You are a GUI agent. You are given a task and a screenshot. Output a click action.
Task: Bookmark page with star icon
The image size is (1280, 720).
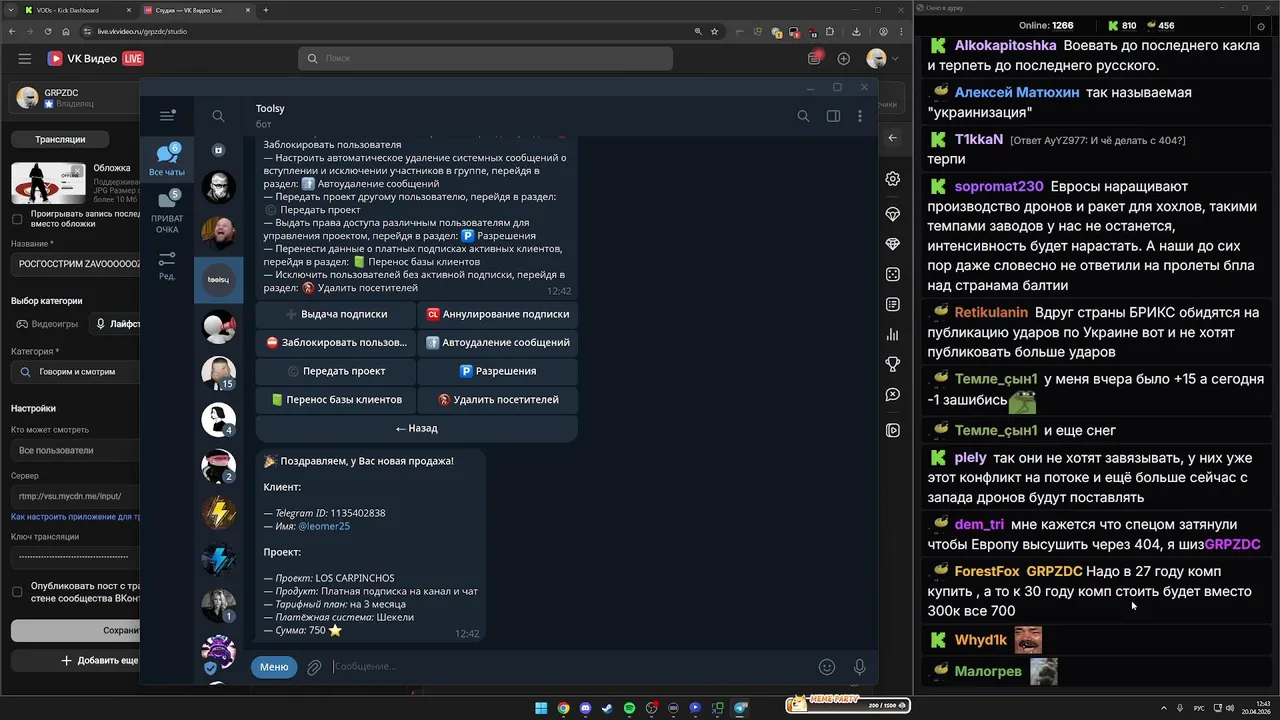click(714, 32)
